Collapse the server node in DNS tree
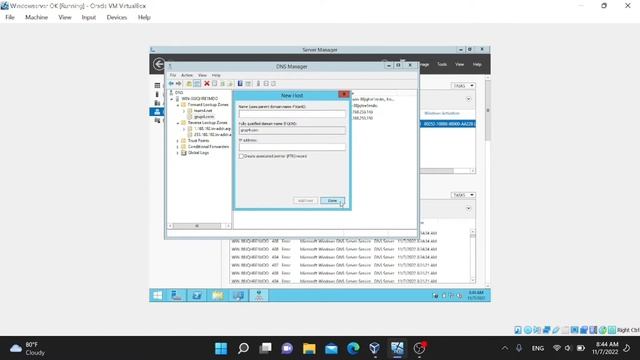640x360 pixels. click(172, 99)
